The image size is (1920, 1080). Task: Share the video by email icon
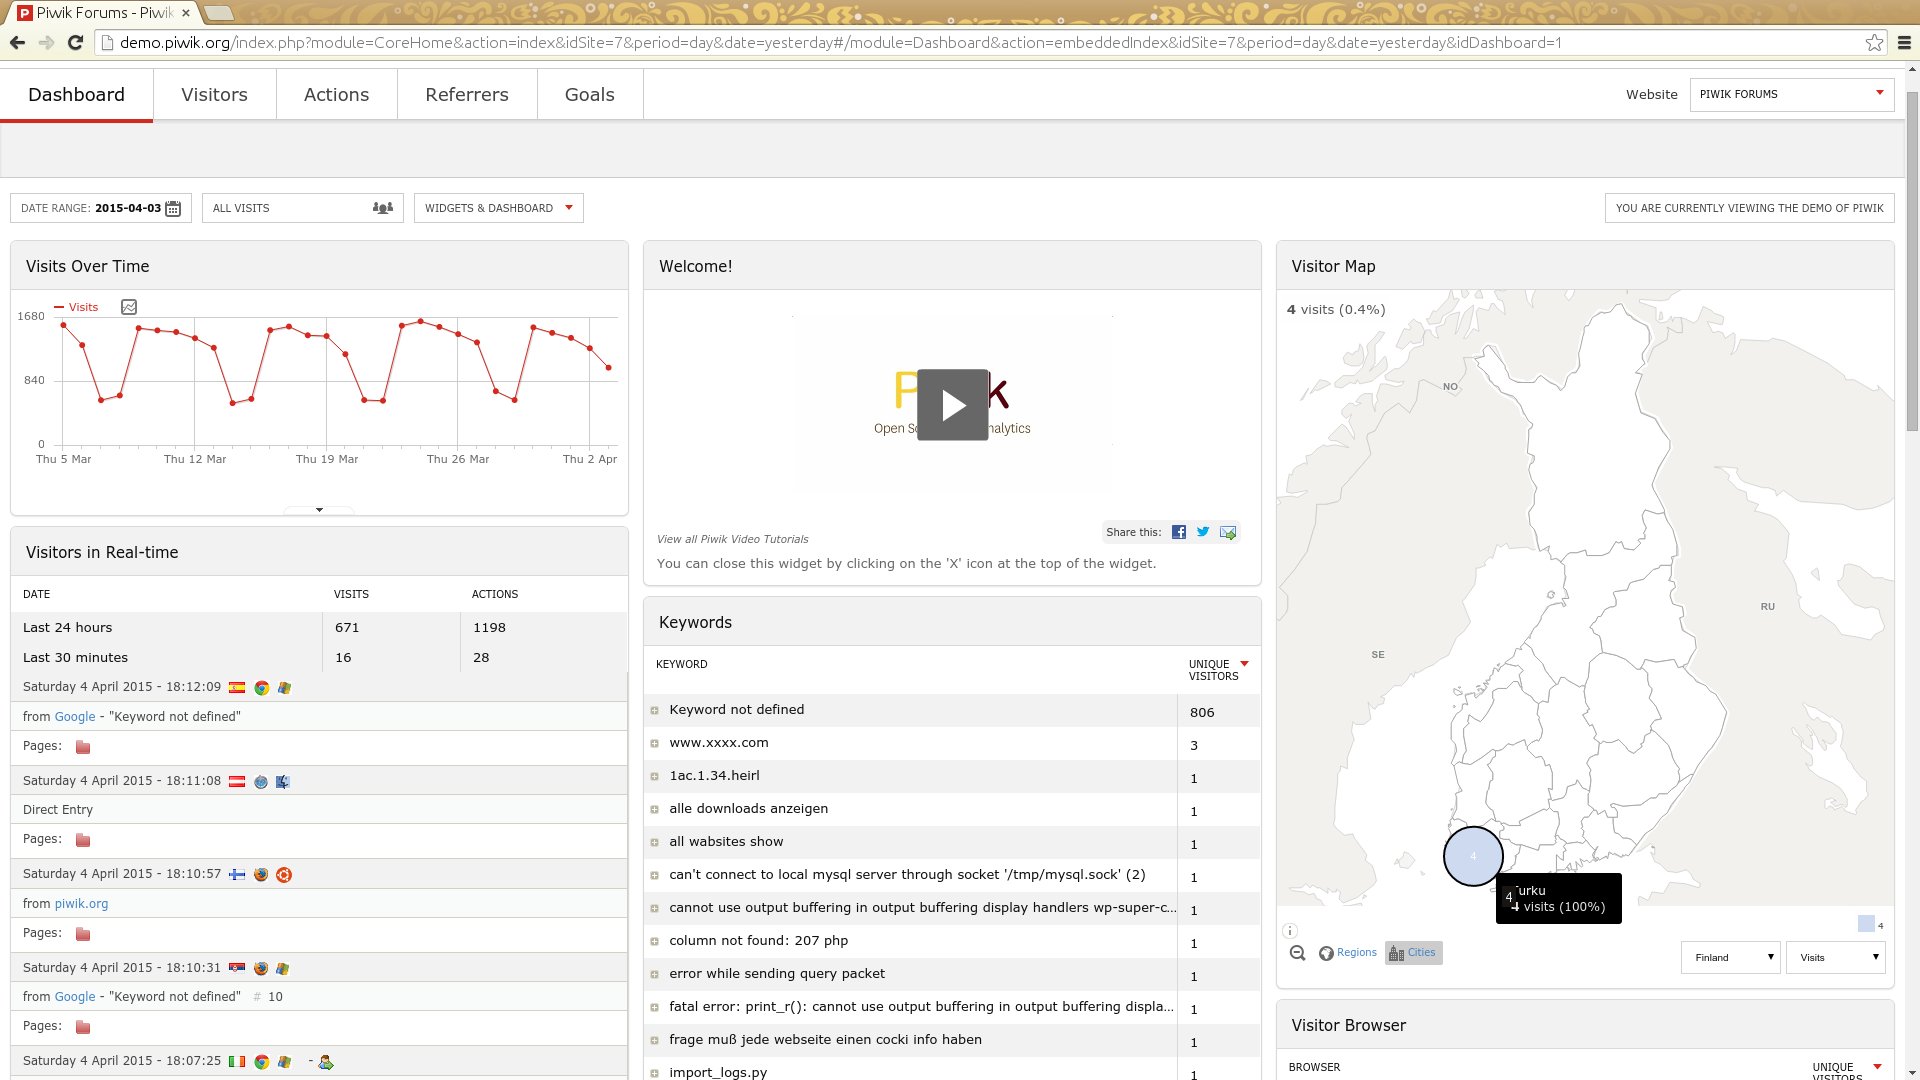tap(1228, 532)
